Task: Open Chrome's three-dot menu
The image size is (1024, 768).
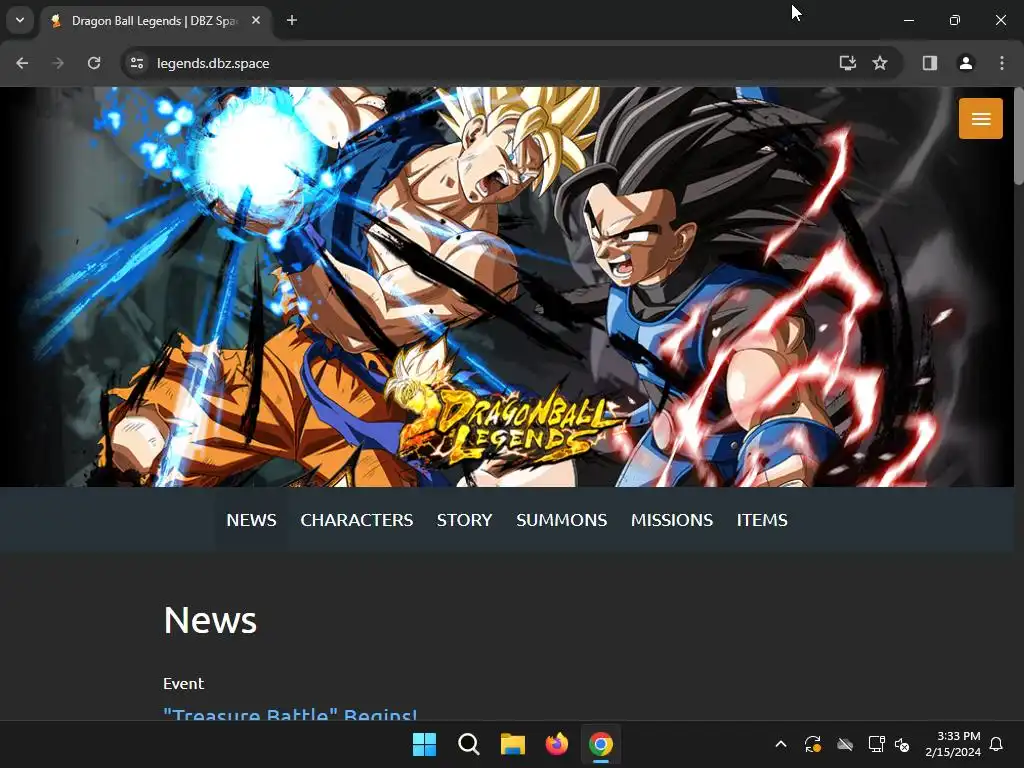Action: tap(1002, 63)
